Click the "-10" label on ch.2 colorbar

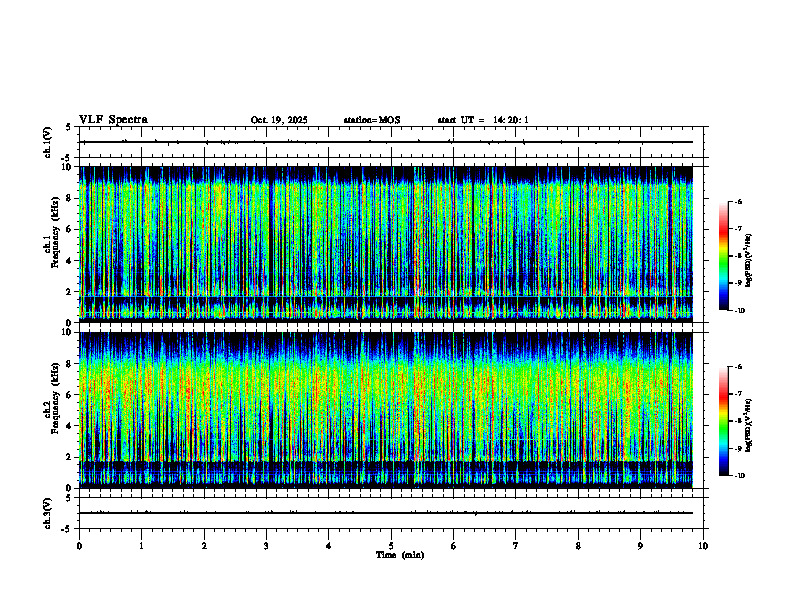739,476
